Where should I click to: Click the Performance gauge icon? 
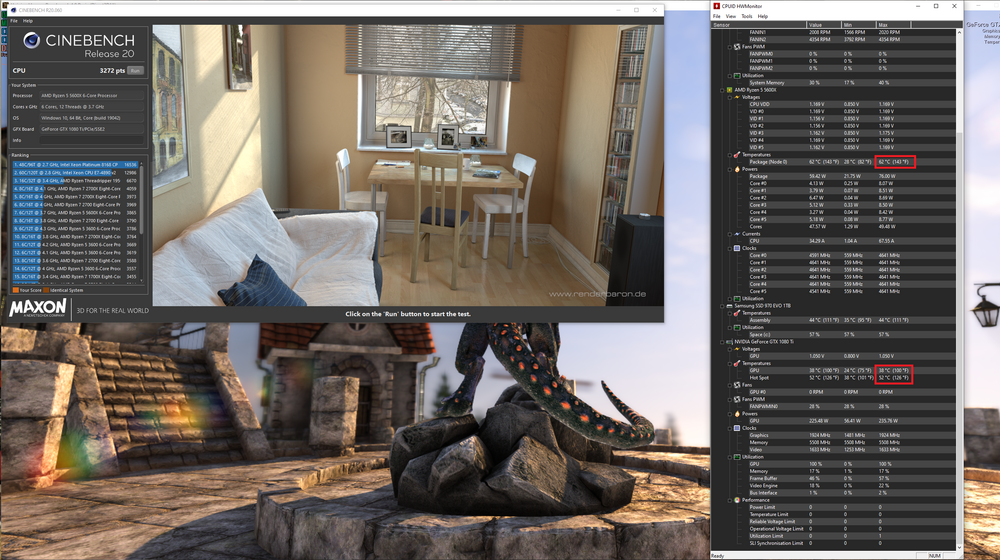[737, 500]
